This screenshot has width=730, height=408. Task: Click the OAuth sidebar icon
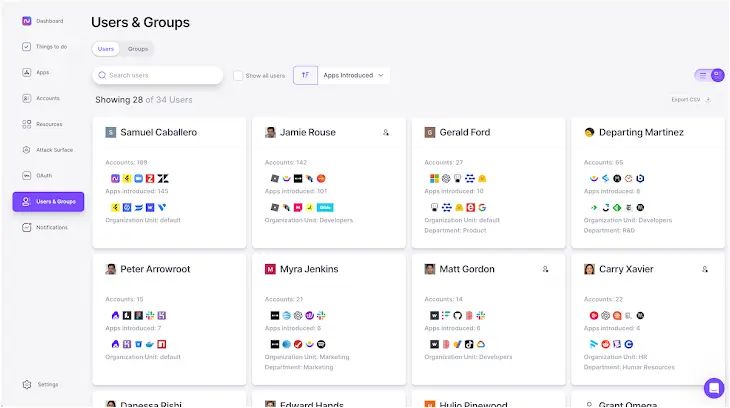click(x=27, y=176)
